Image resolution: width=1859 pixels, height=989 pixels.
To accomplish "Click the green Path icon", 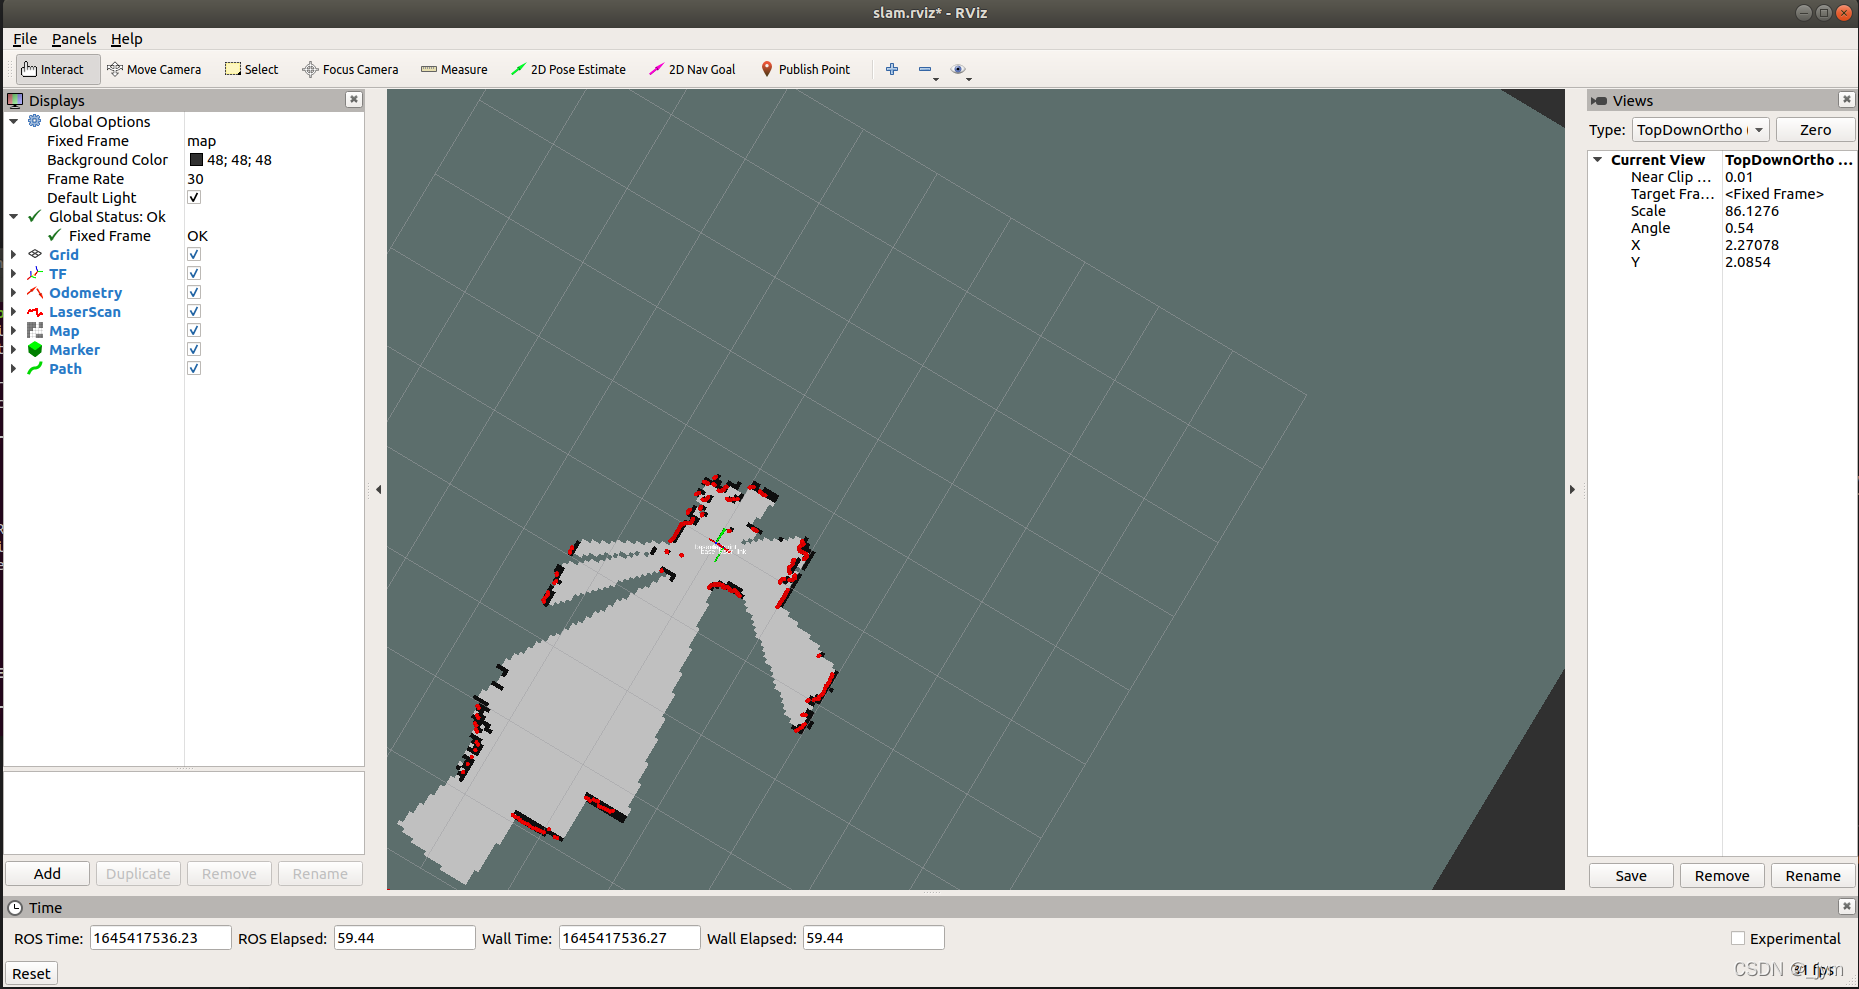I will click(35, 368).
